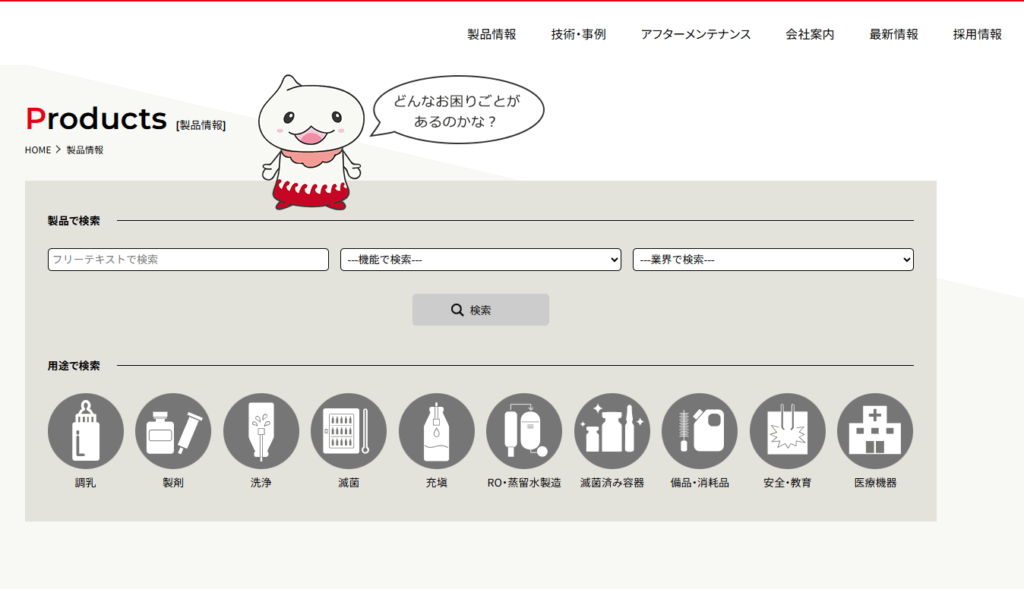Click the mascot character image
1024x589 pixels.
click(309, 142)
